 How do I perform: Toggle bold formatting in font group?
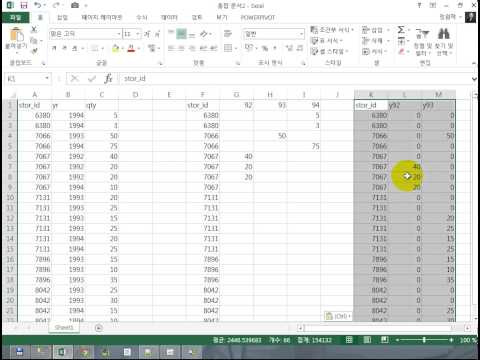[54, 49]
